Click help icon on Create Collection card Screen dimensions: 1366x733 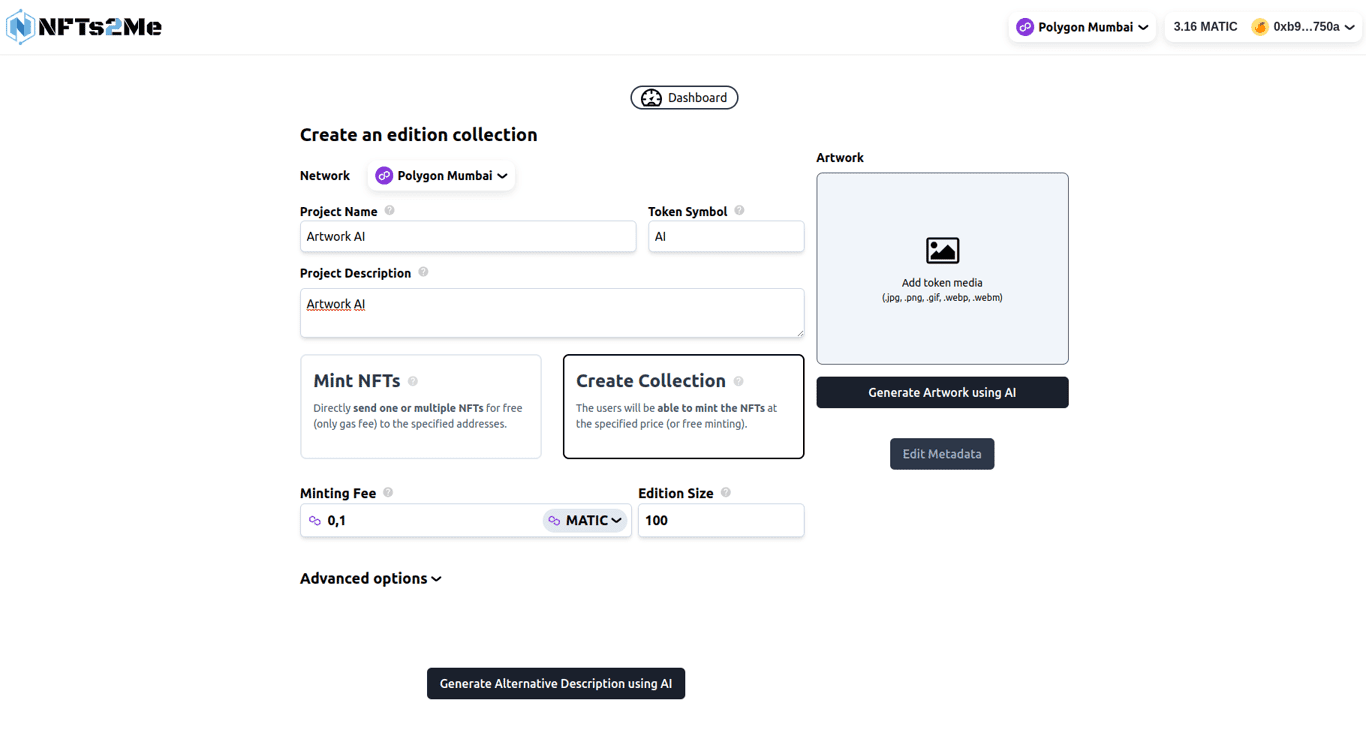pyautogui.click(x=739, y=381)
